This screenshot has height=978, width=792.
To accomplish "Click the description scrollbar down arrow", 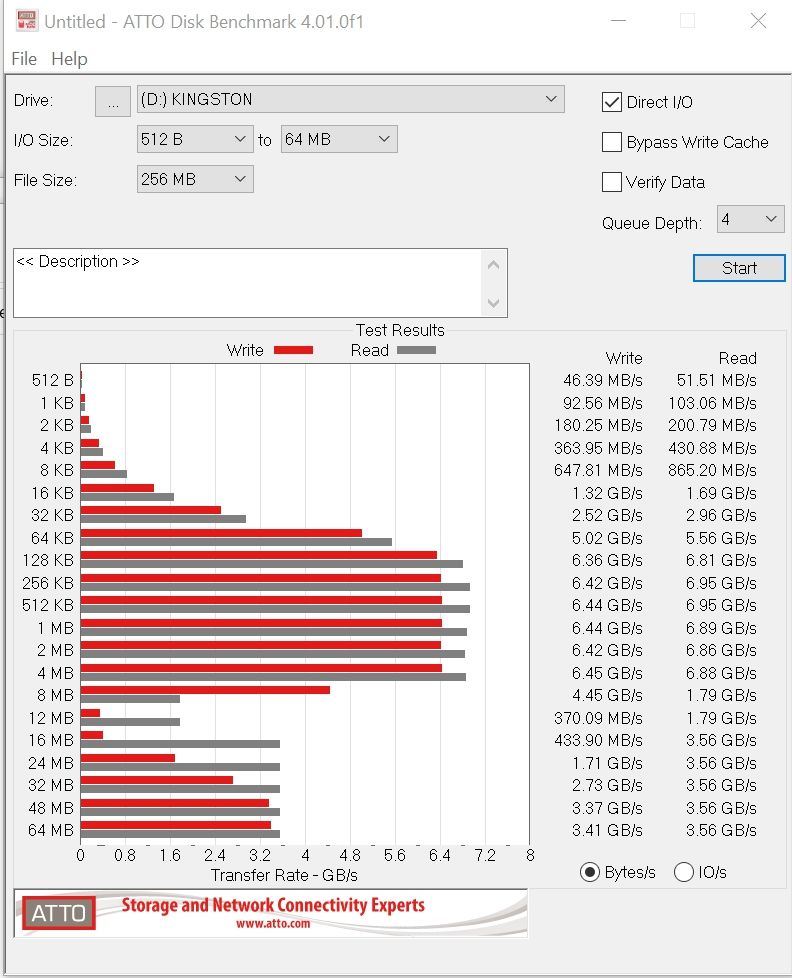I will (493, 303).
